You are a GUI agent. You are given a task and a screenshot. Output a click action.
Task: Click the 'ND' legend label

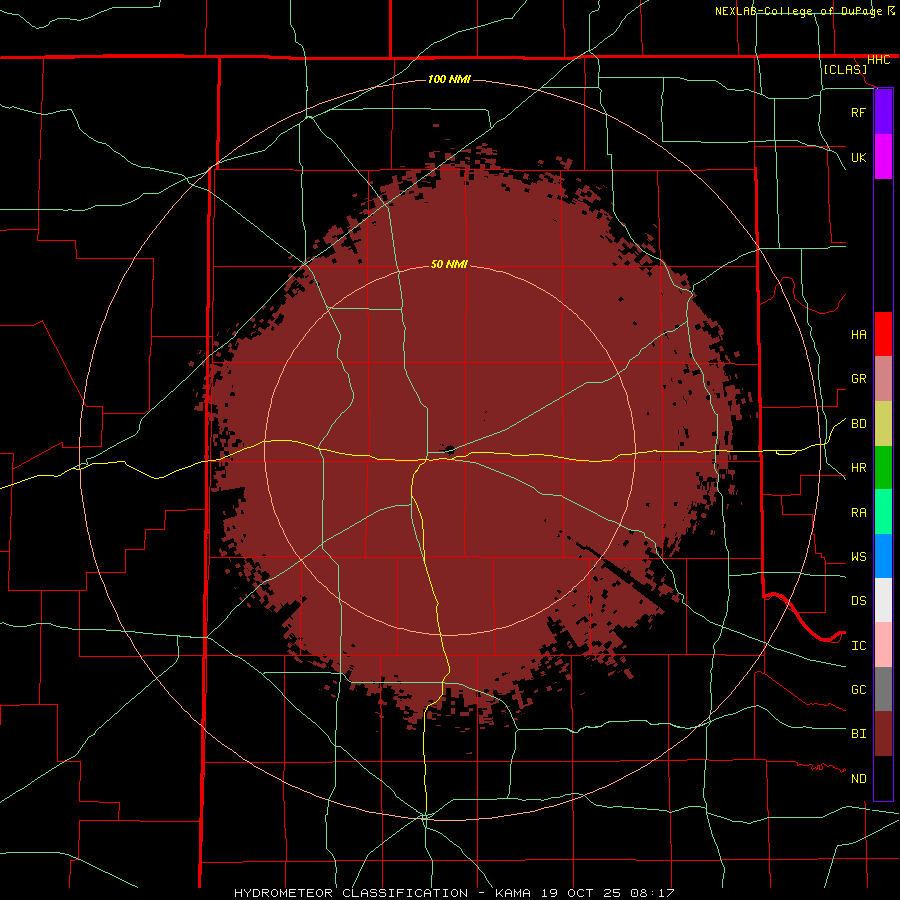pyautogui.click(x=858, y=779)
